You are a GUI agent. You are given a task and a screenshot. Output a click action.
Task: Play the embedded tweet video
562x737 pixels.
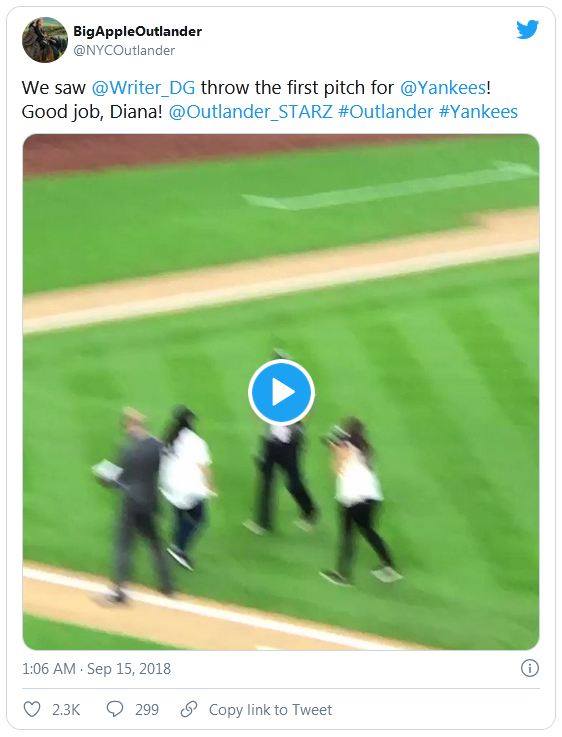tap(281, 392)
